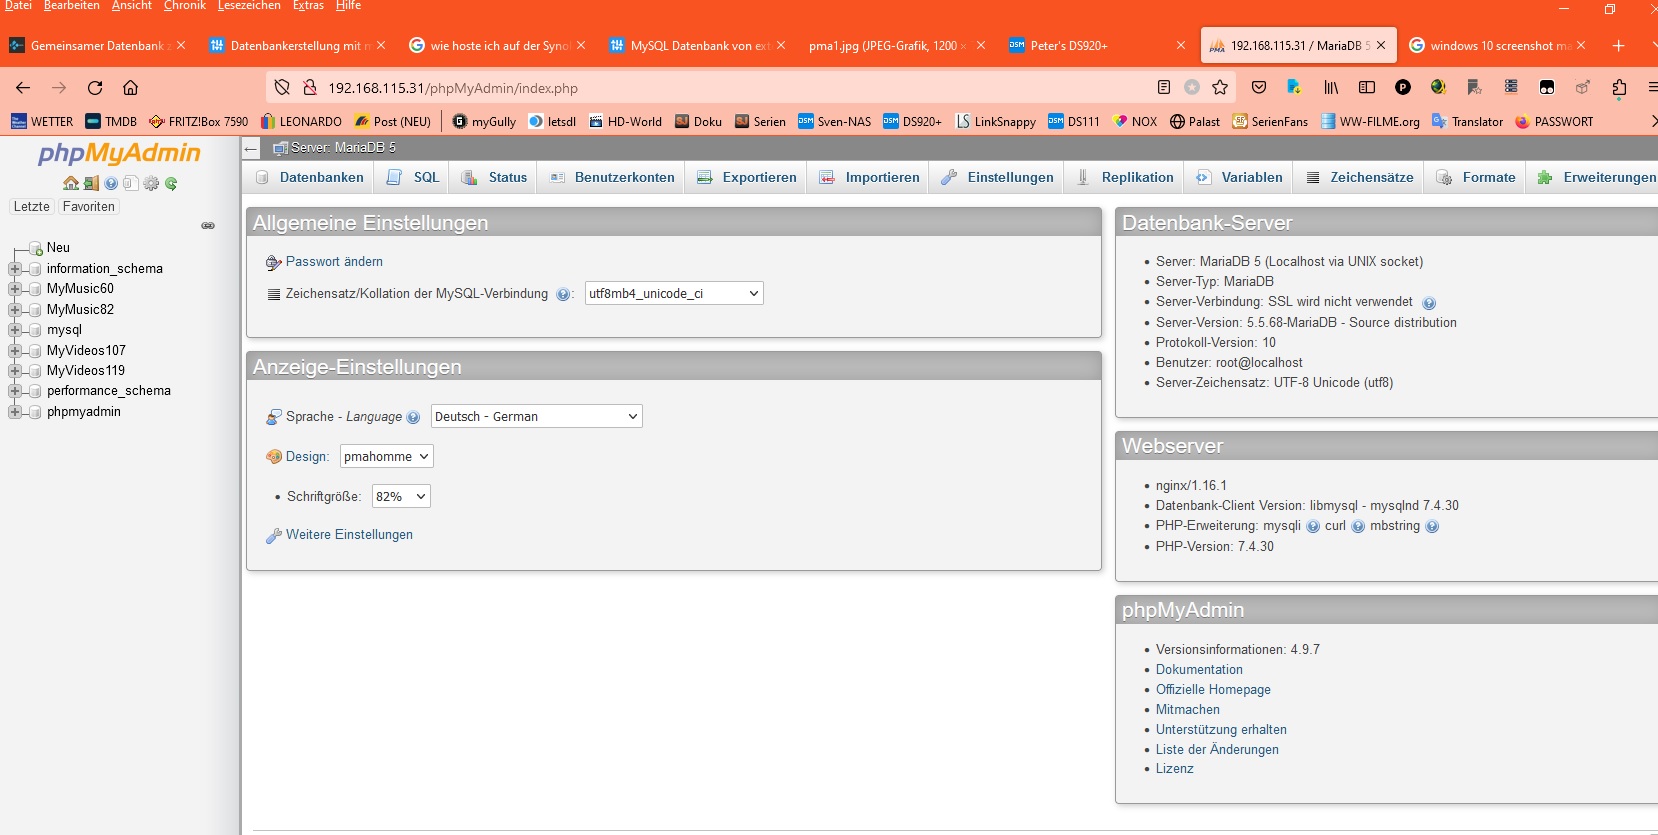Open the Zeichensätze tab
The image size is (1658, 835).
click(1358, 177)
